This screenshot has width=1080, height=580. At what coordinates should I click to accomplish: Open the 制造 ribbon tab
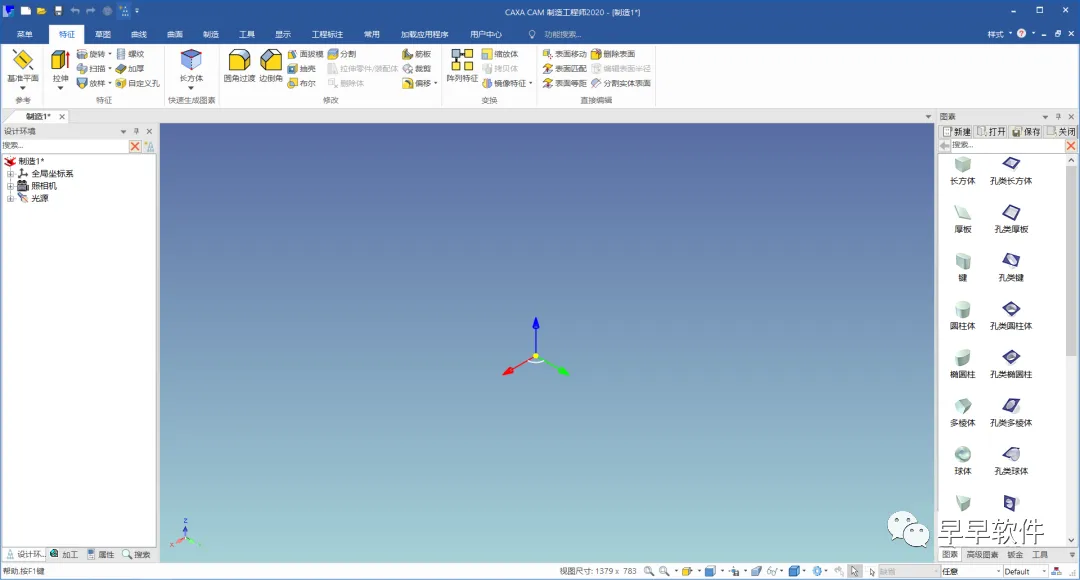[x=211, y=34]
